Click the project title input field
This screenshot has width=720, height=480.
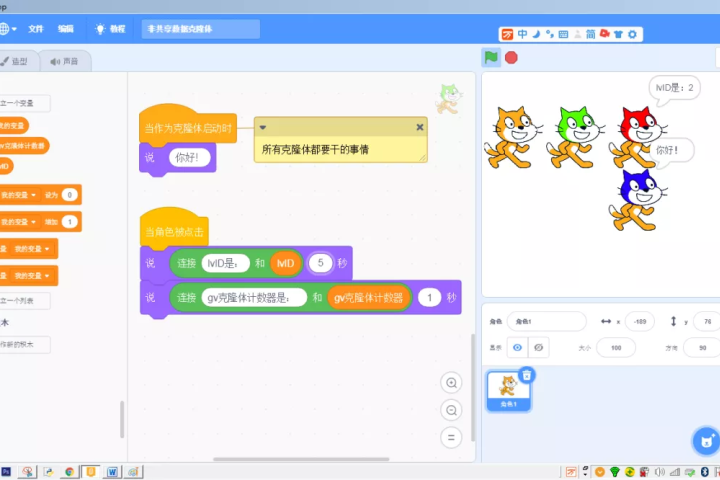[x=200, y=29]
